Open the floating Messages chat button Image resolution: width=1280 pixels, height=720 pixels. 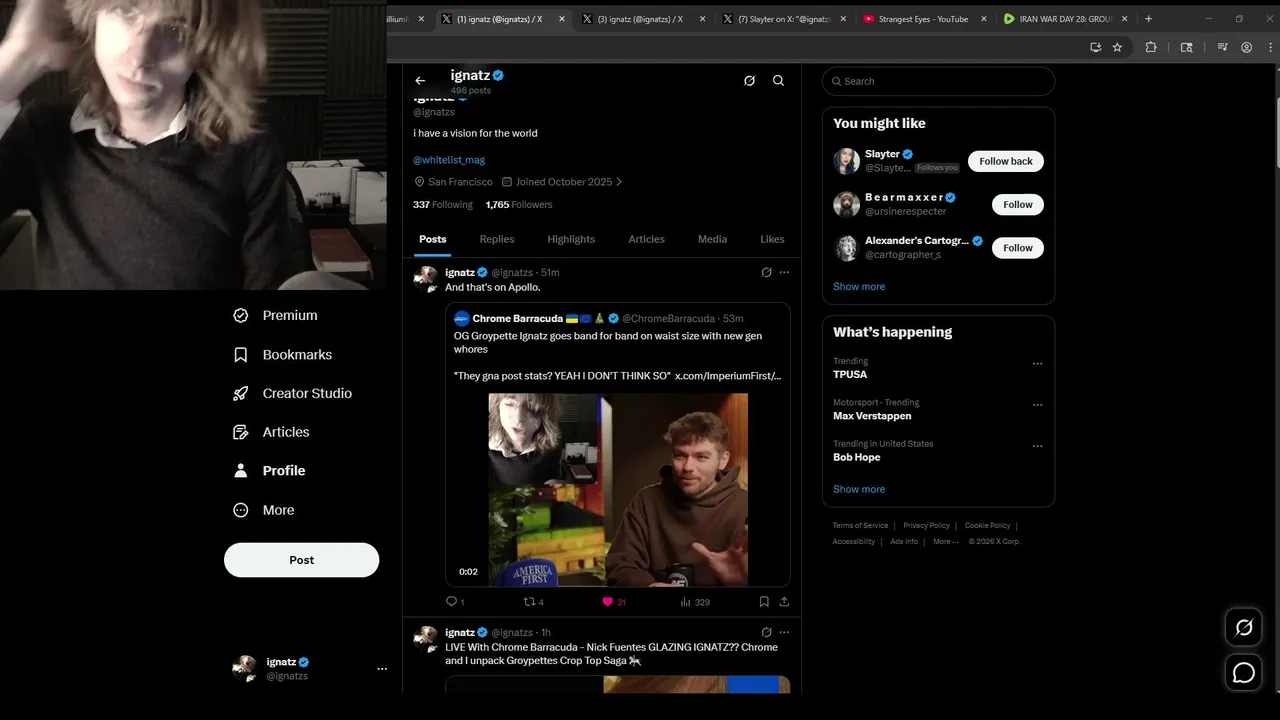(x=1244, y=674)
